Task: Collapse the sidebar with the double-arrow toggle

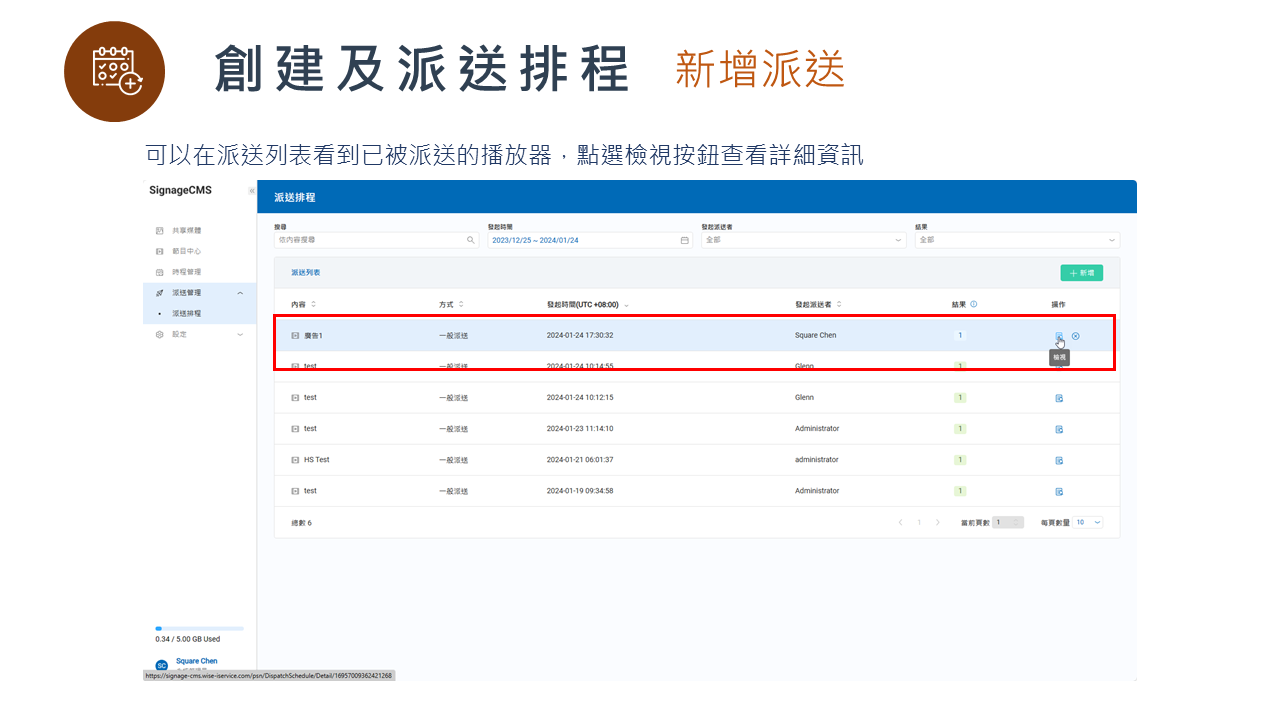Action: 252,190
